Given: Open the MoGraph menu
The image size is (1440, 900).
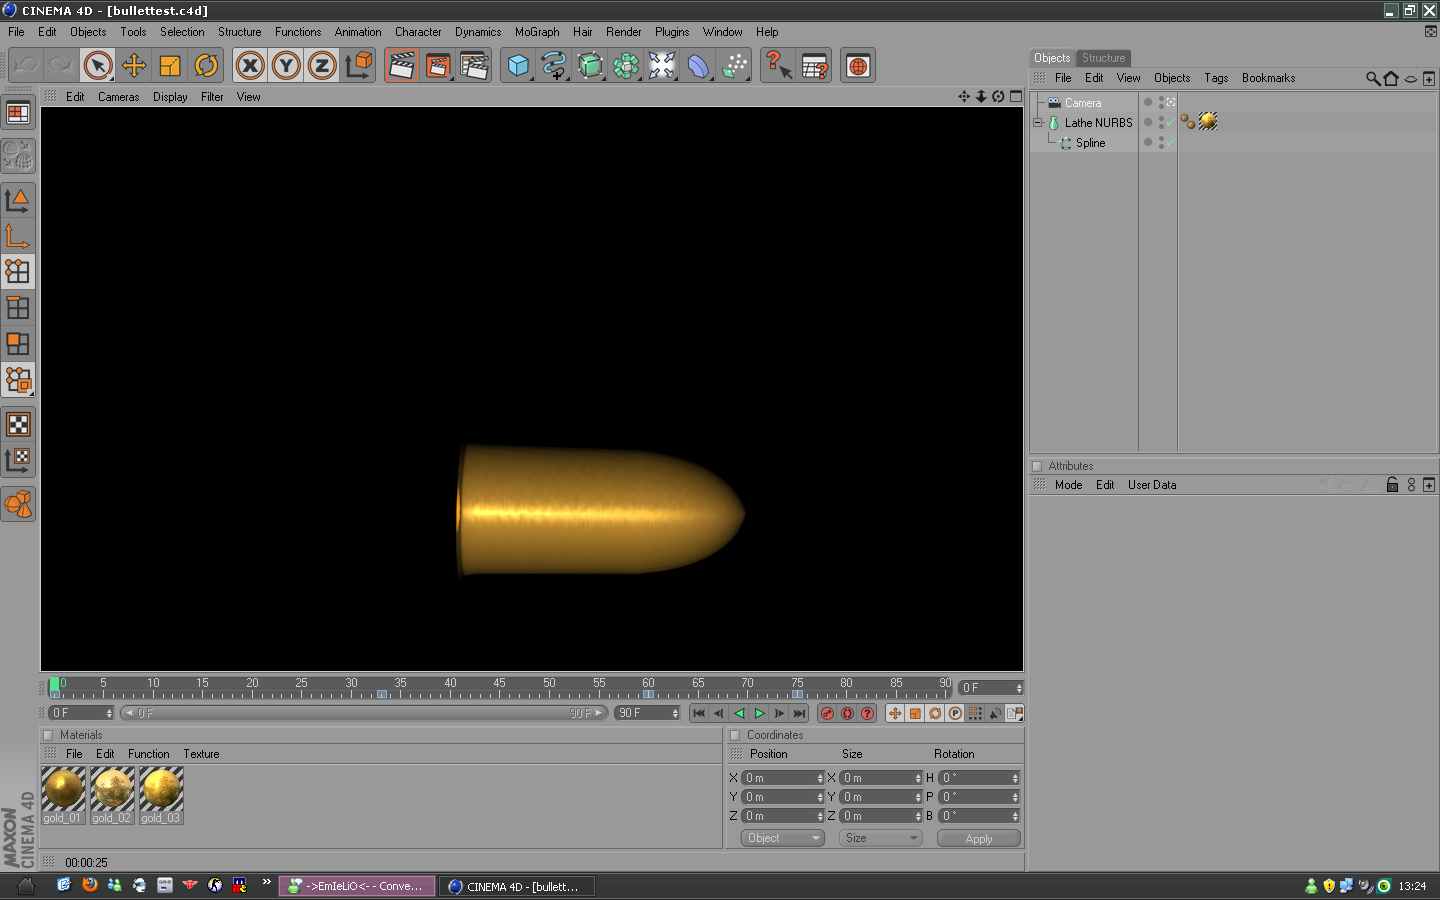Looking at the screenshot, I should pyautogui.click(x=537, y=32).
